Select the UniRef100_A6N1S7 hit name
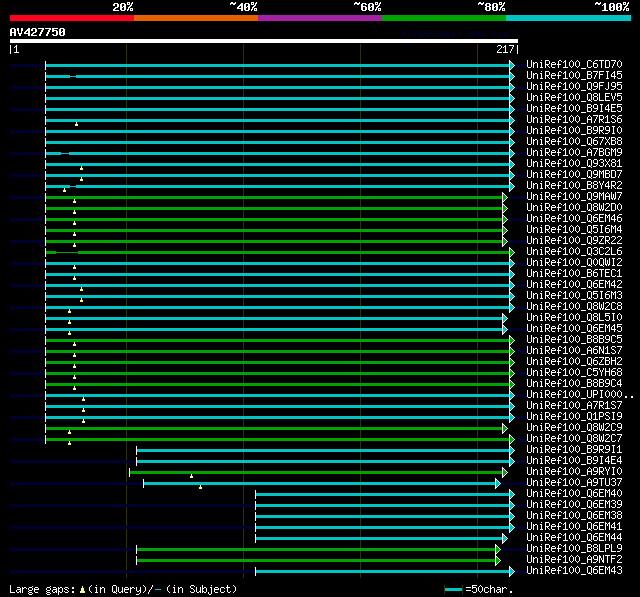This screenshot has width=640, height=597. click(574, 351)
